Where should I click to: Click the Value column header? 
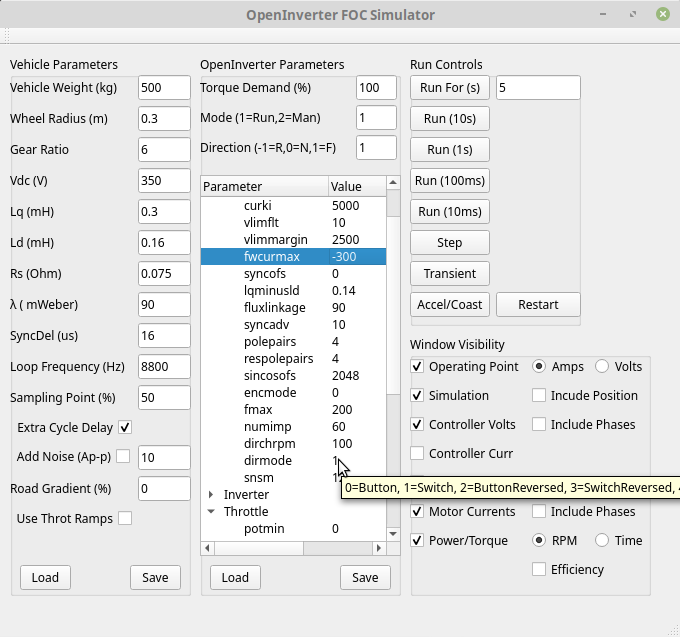[355, 187]
